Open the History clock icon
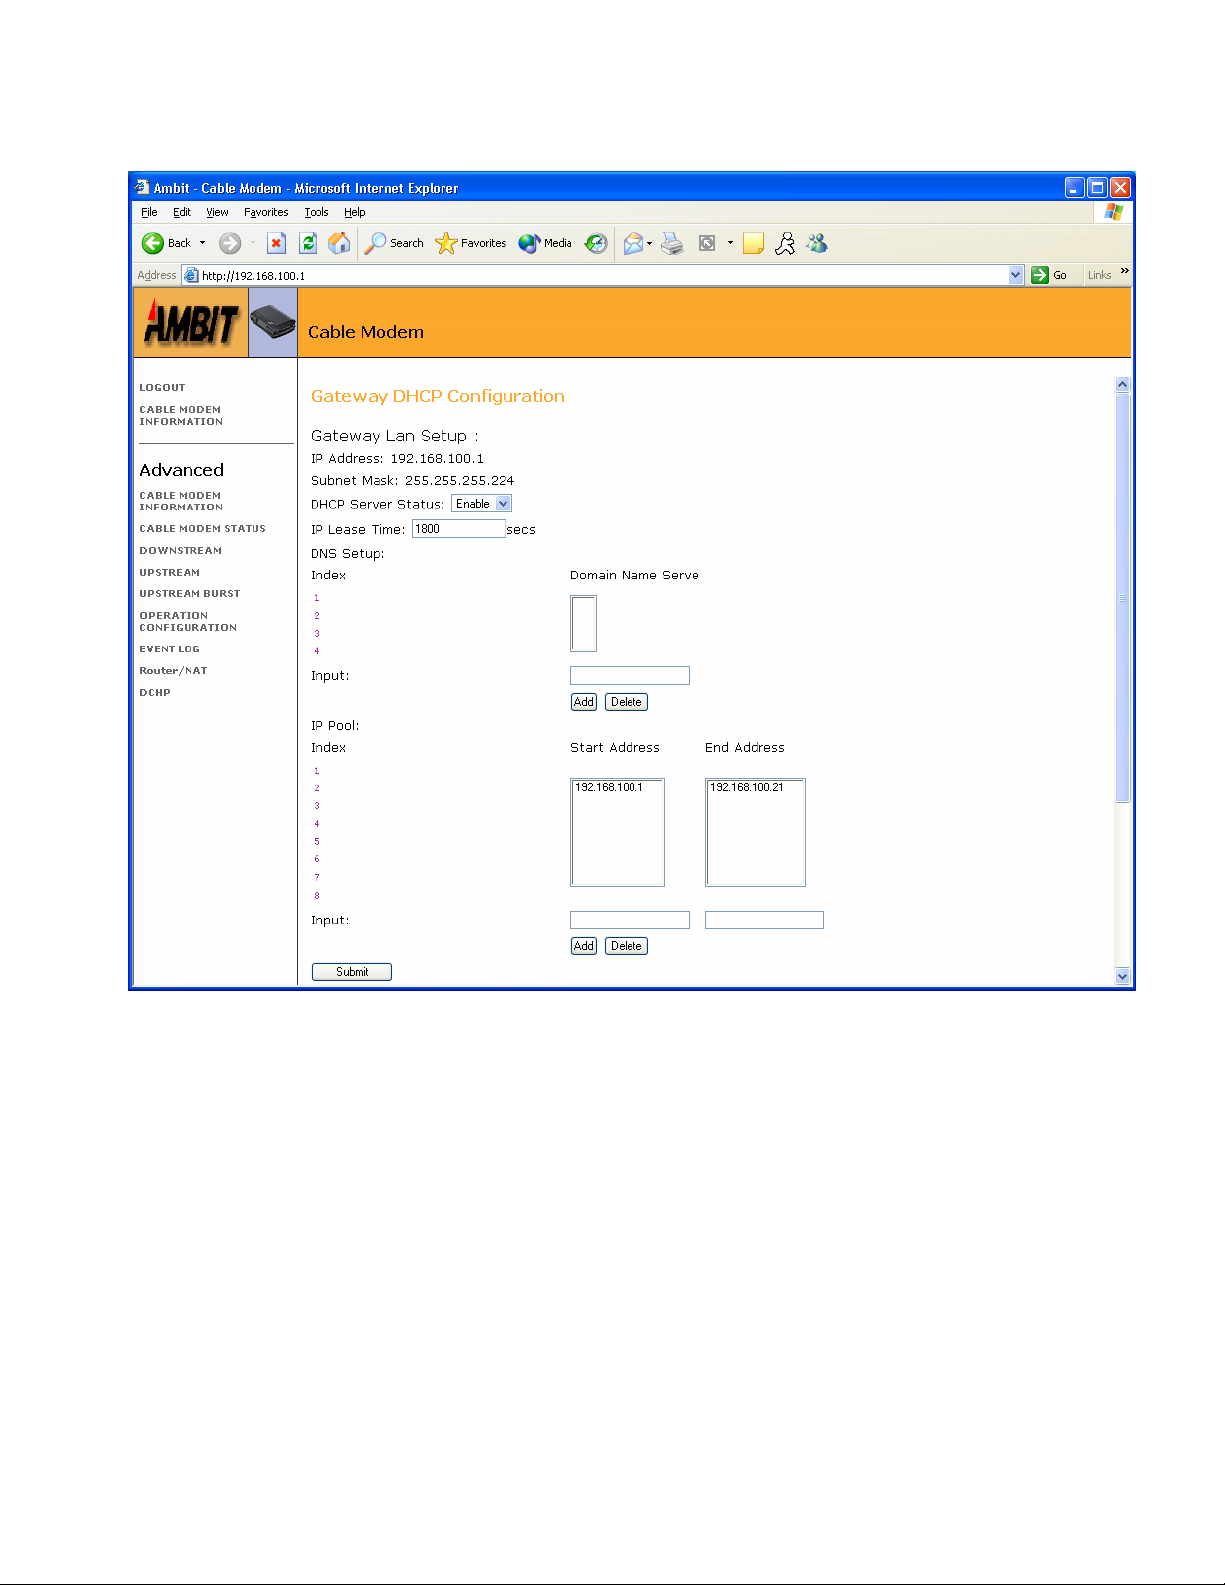The width and height of the screenshot is (1225, 1585). pyautogui.click(x=596, y=243)
